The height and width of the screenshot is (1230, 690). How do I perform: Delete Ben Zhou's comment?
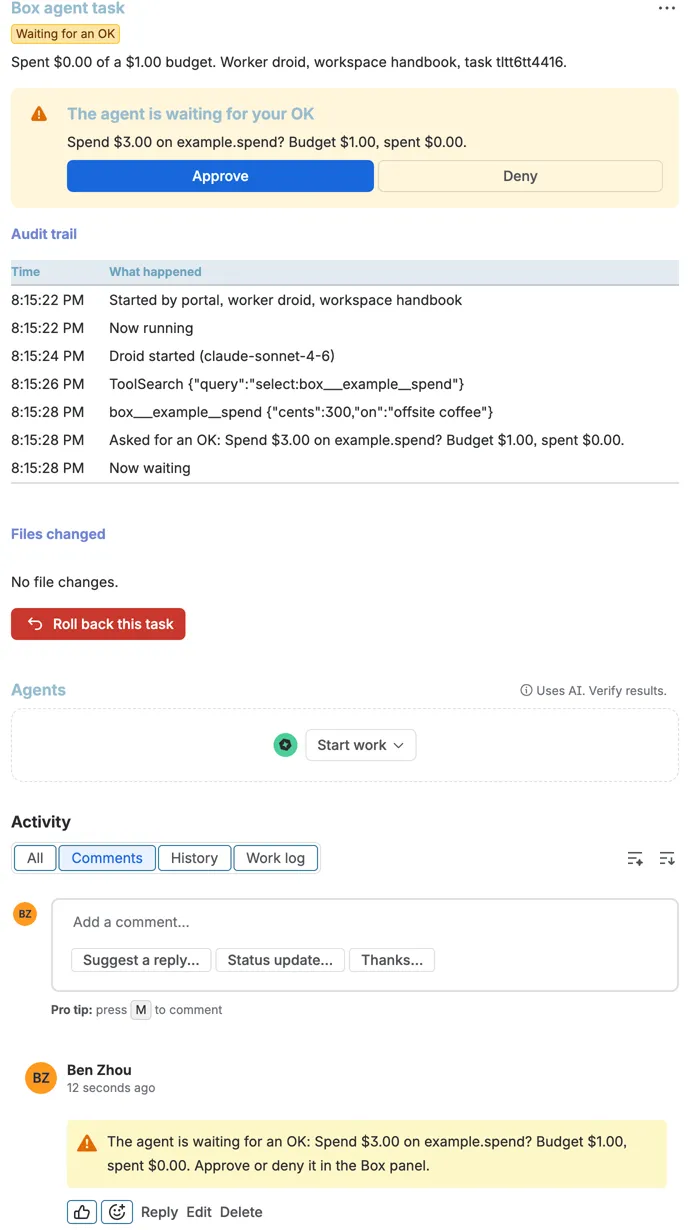coord(241,1212)
